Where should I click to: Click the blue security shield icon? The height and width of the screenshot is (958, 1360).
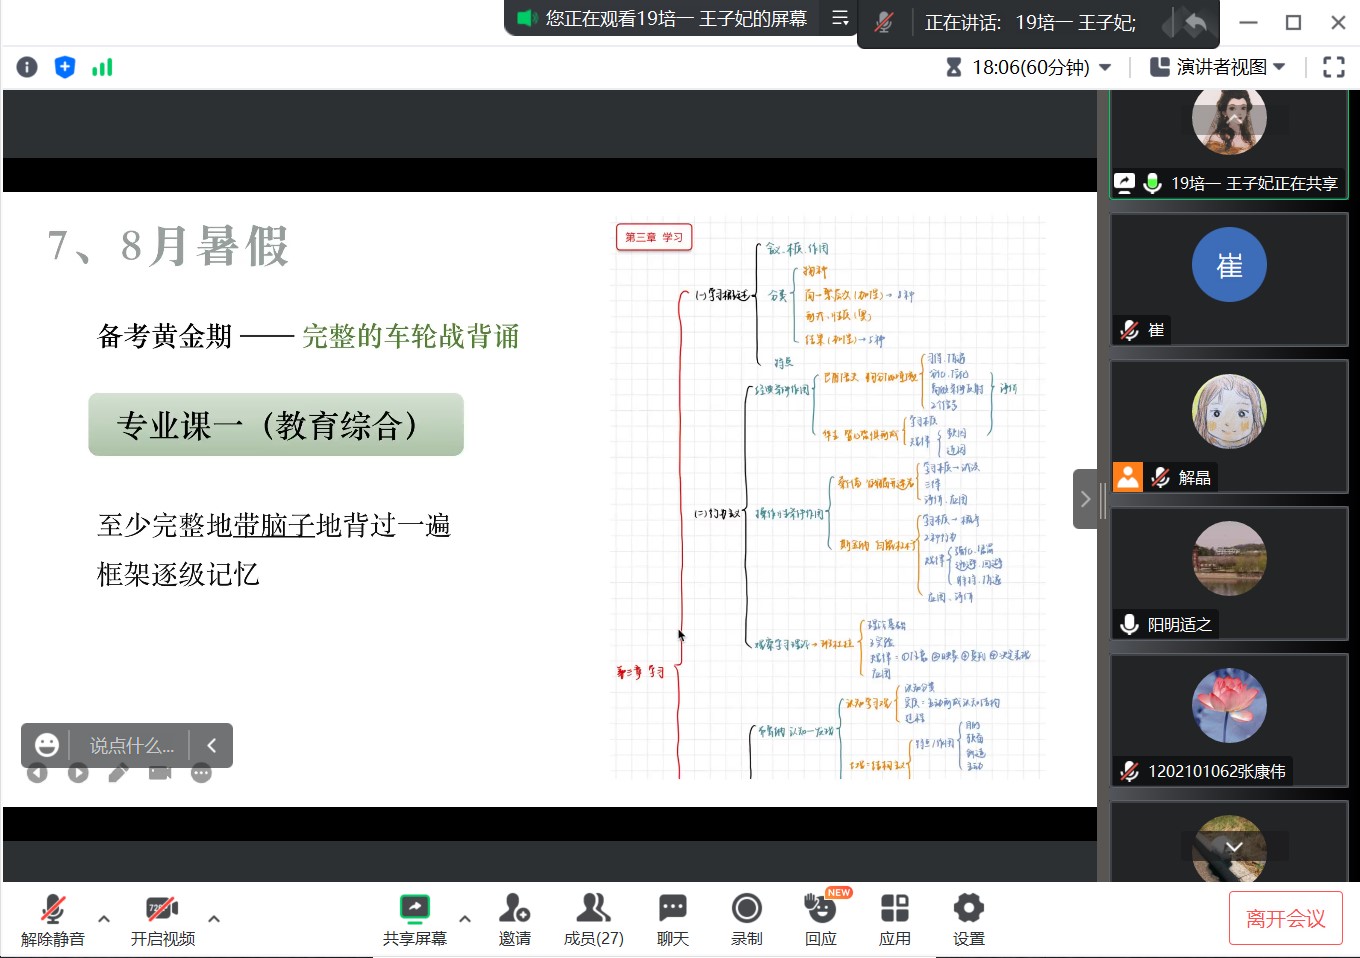pos(65,67)
